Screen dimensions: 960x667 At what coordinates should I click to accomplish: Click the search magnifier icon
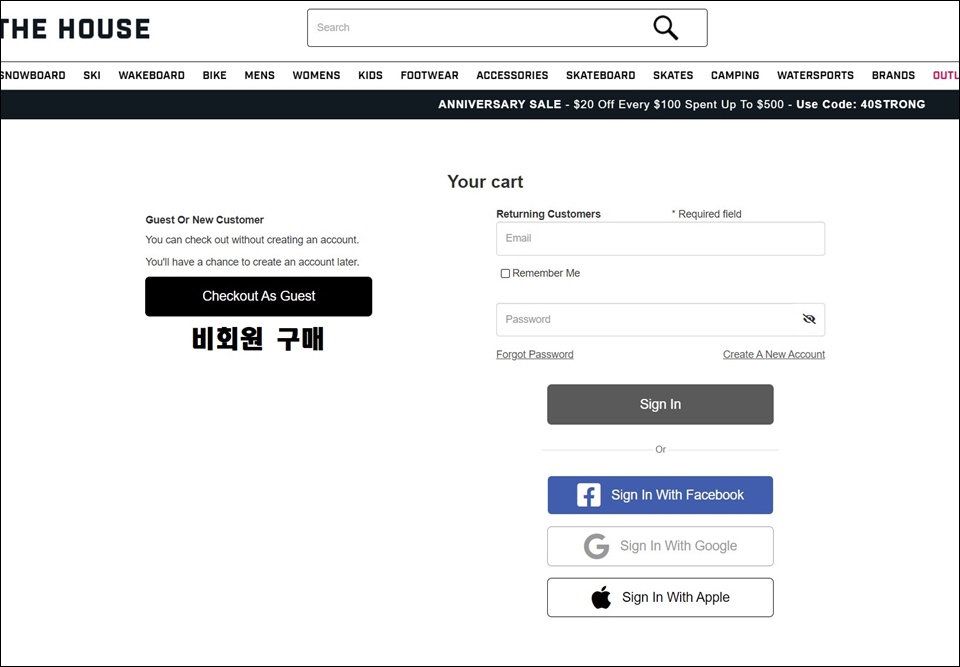pyautogui.click(x=666, y=28)
